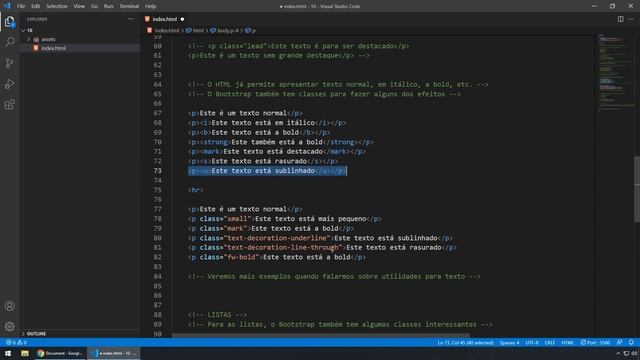Screen dimensions: 640x360
Task: Select the index.html editor tab
Action: [164, 19]
